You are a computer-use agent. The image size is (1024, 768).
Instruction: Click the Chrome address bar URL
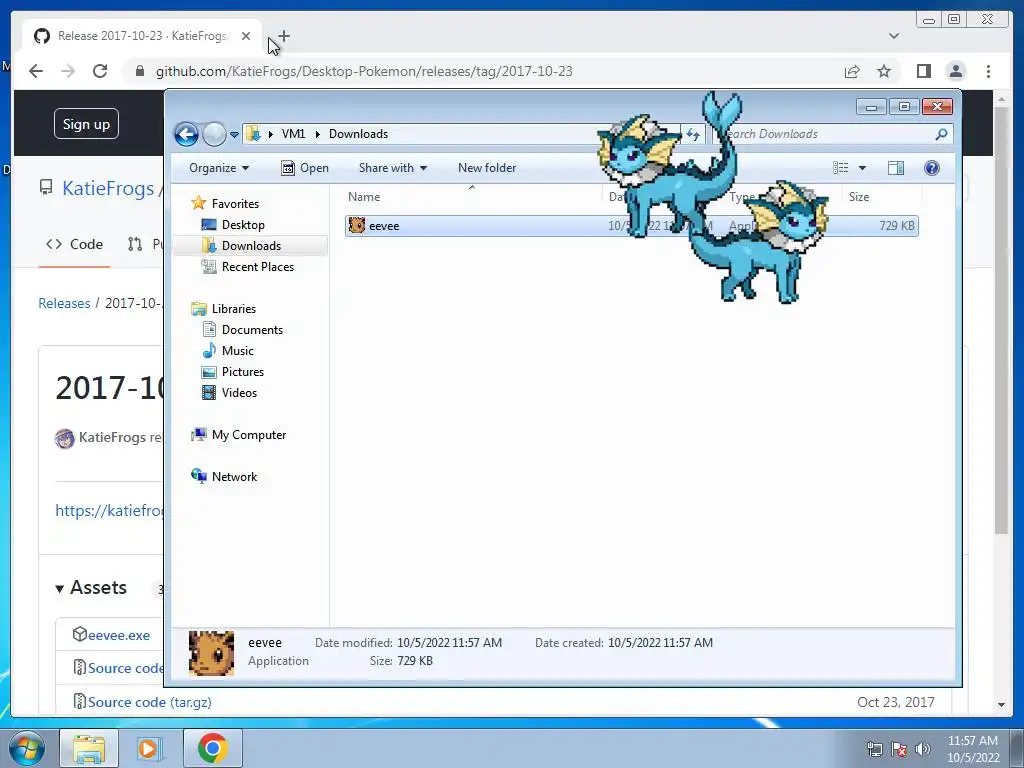click(364, 71)
